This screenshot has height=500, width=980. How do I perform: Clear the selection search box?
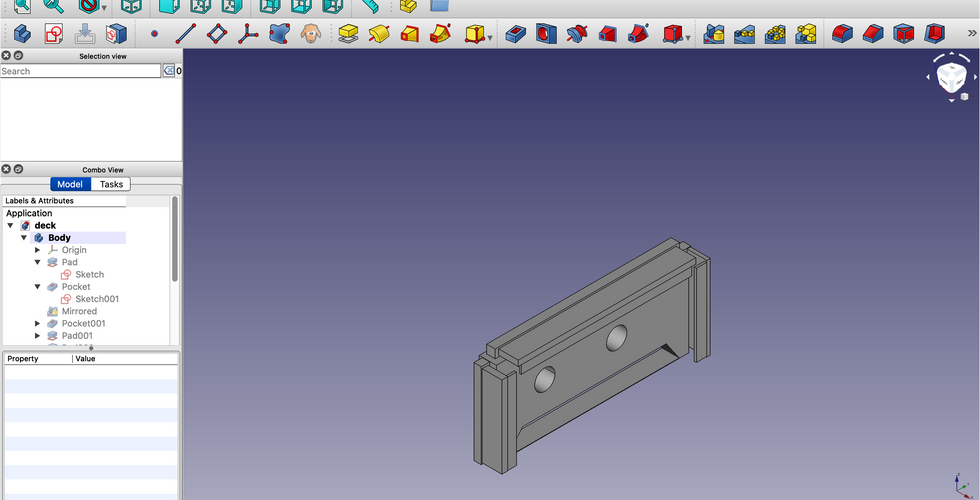click(x=168, y=71)
